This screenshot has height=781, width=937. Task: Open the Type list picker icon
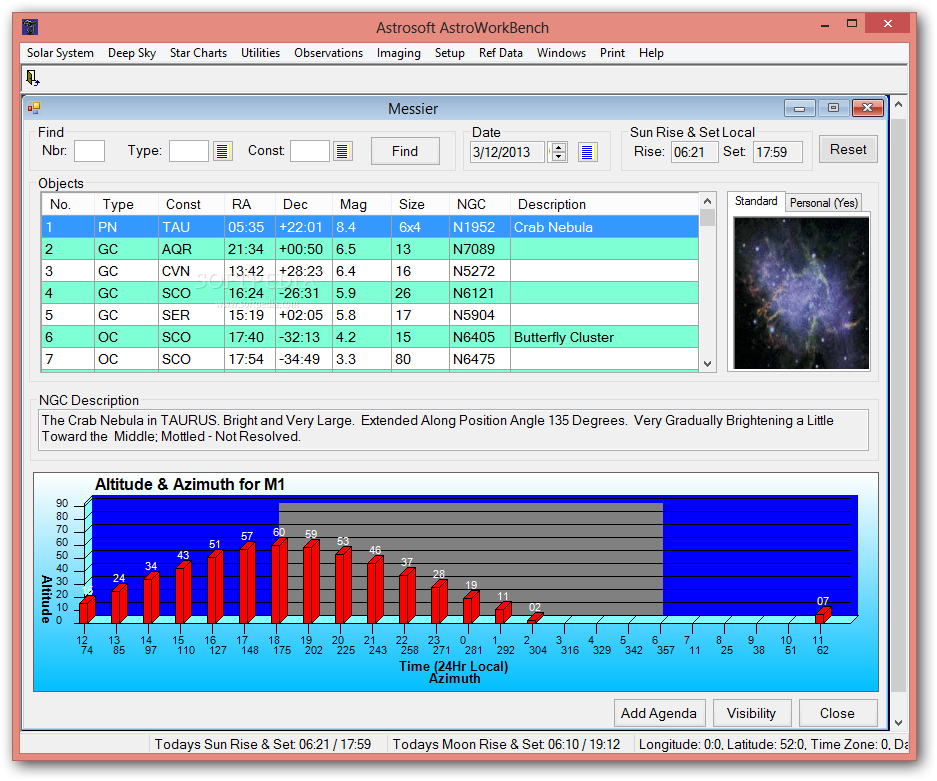click(x=223, y=151)
